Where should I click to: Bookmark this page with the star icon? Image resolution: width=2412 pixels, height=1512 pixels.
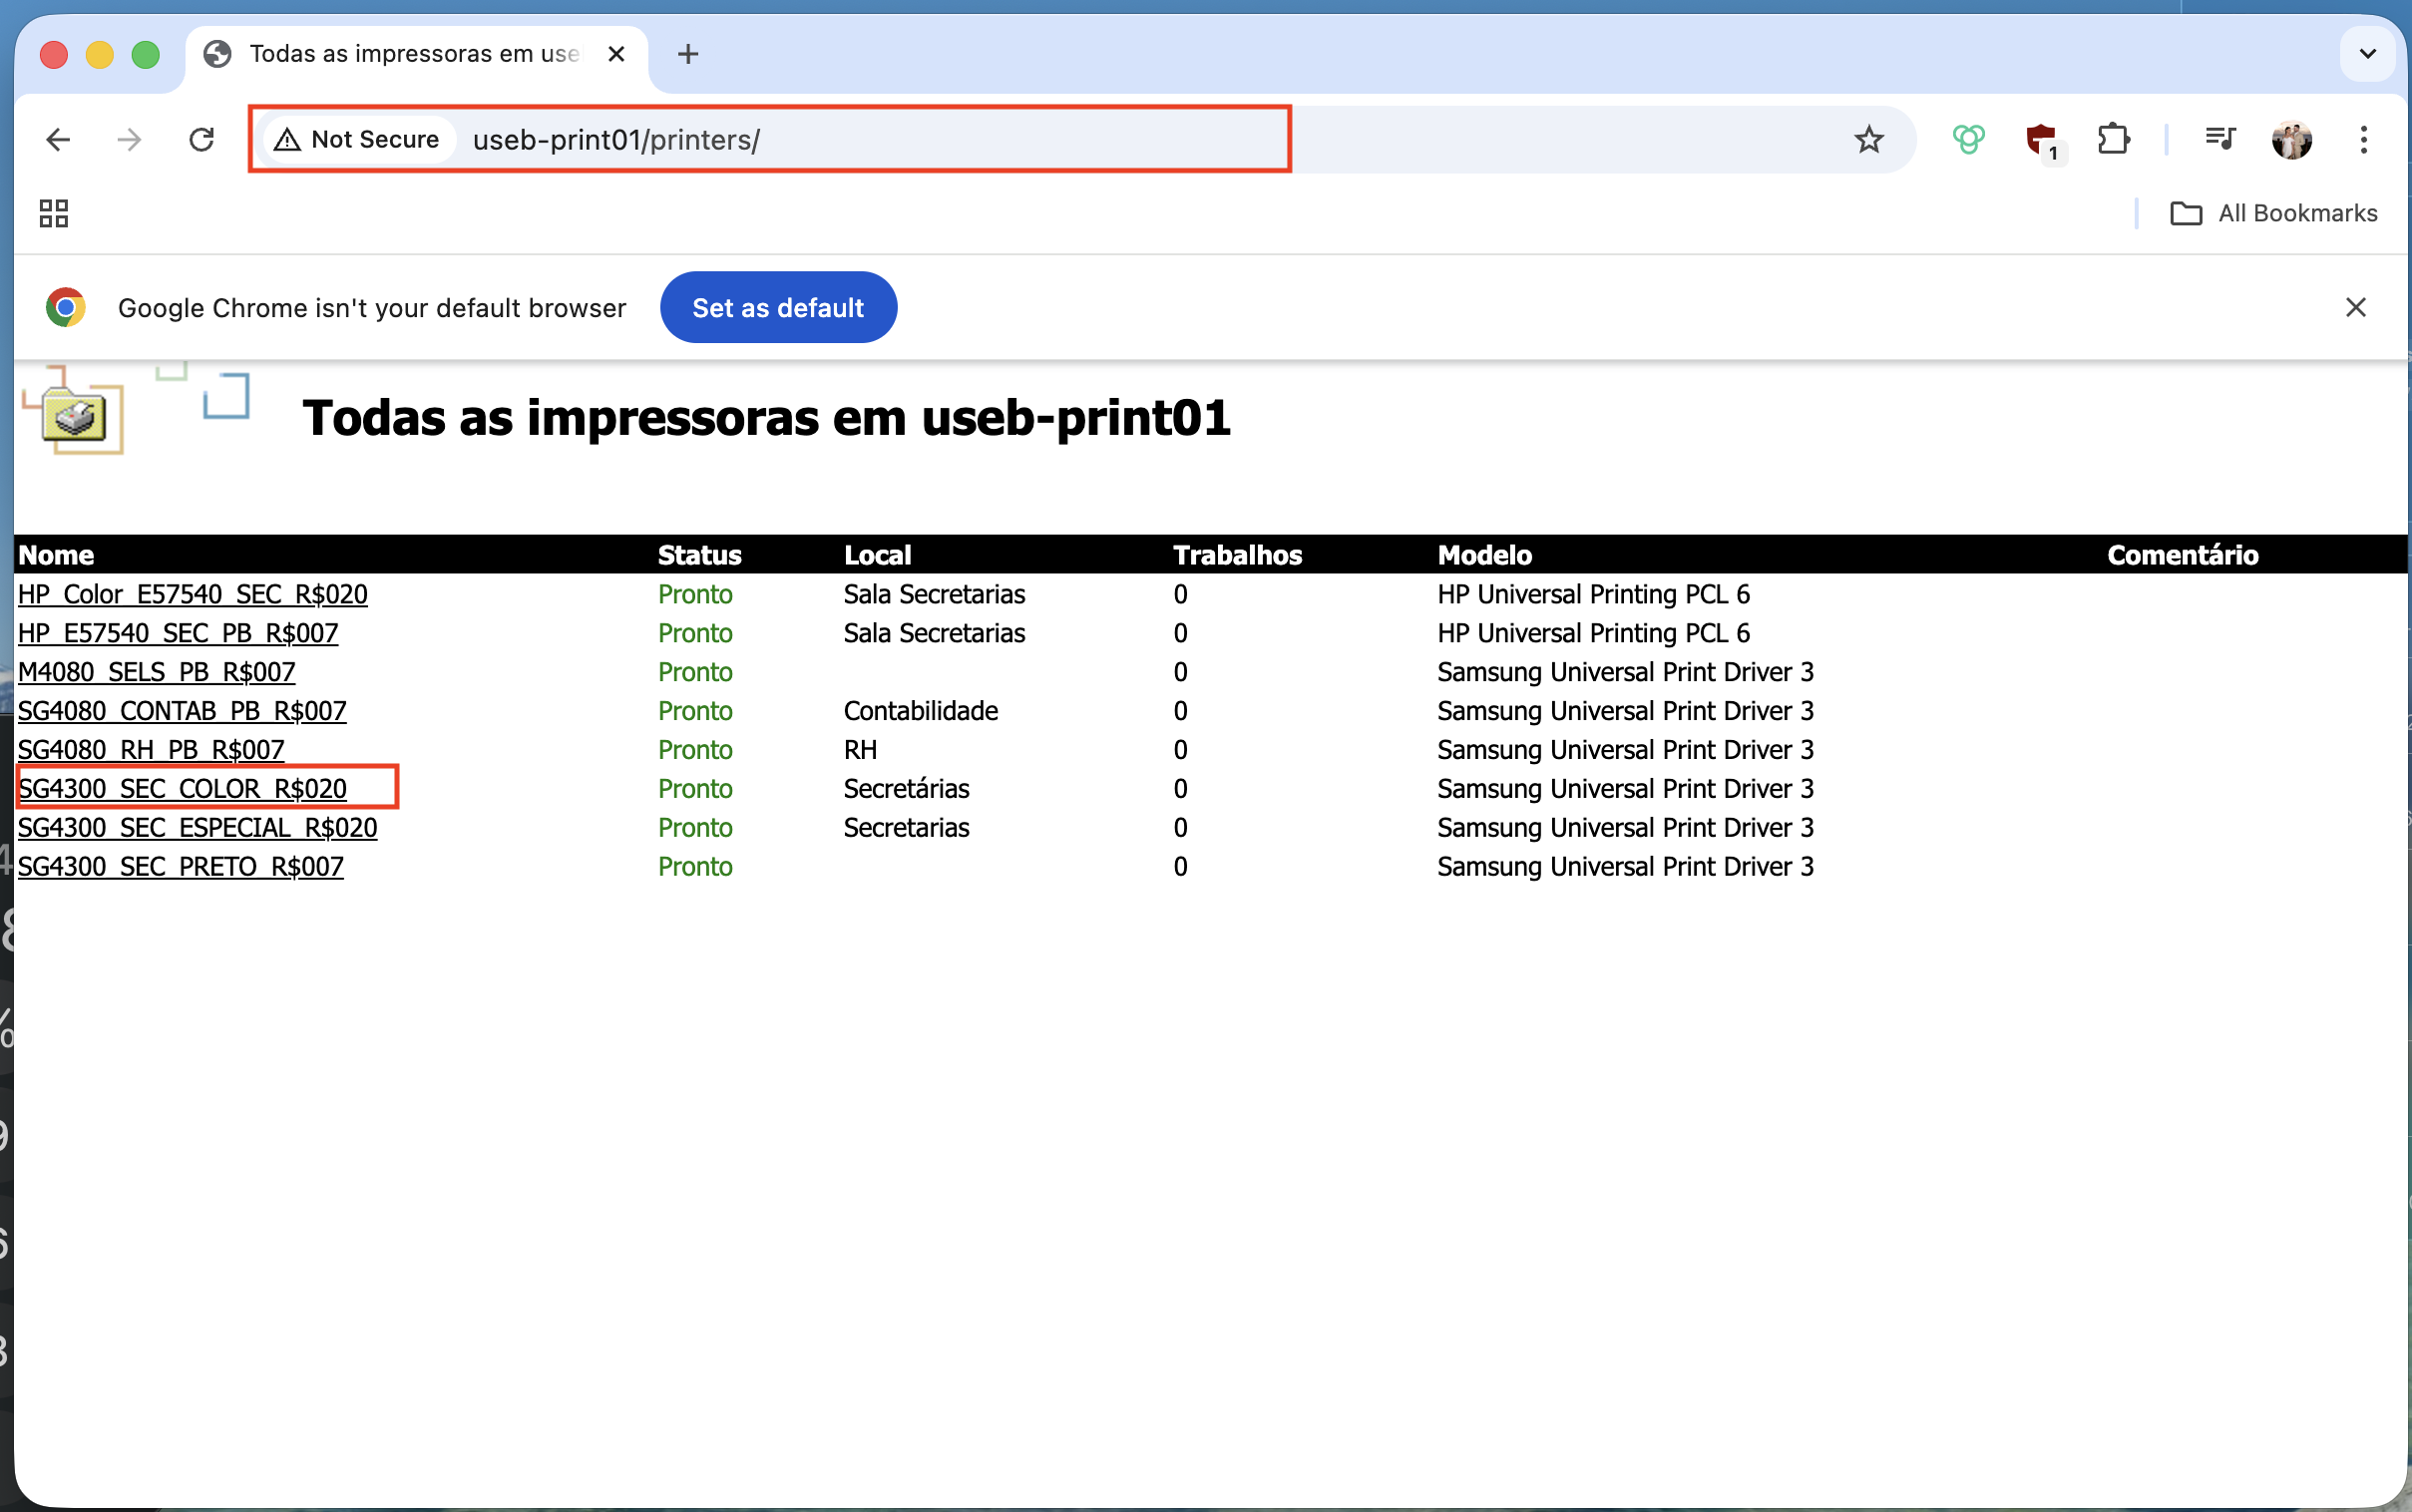click(1868, 139)
